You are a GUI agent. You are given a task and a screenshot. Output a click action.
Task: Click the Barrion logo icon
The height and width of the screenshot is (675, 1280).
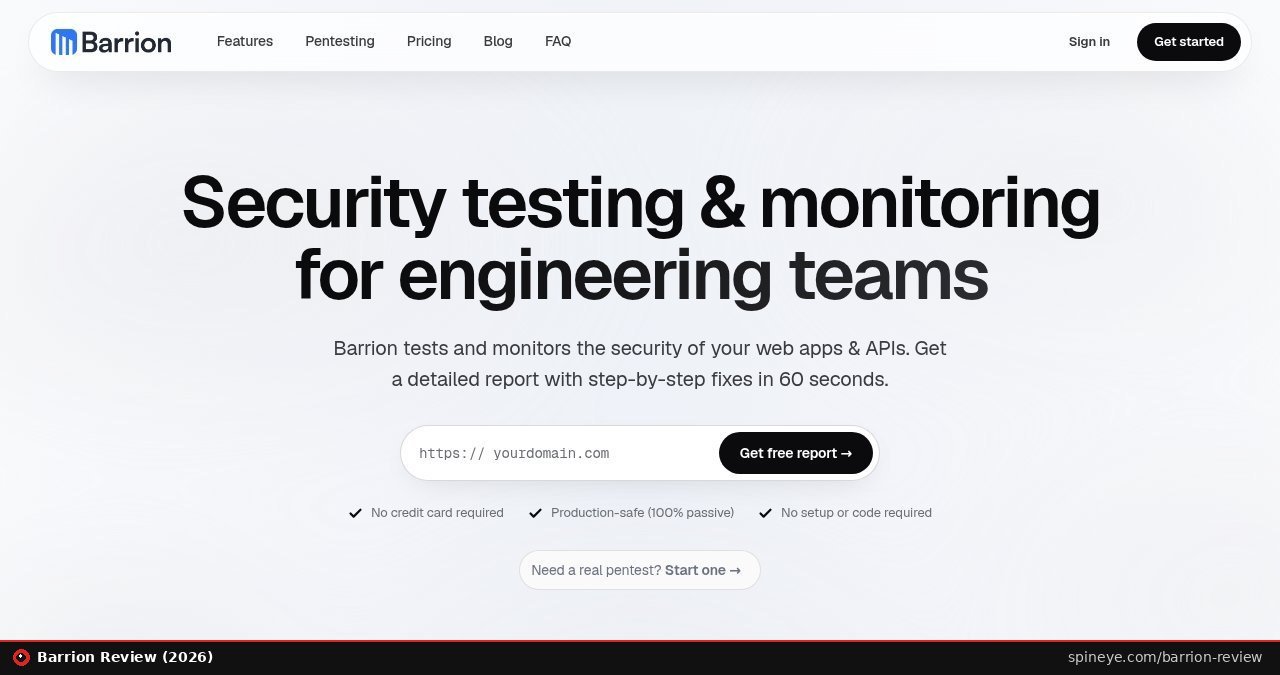[x=64, y=42]
